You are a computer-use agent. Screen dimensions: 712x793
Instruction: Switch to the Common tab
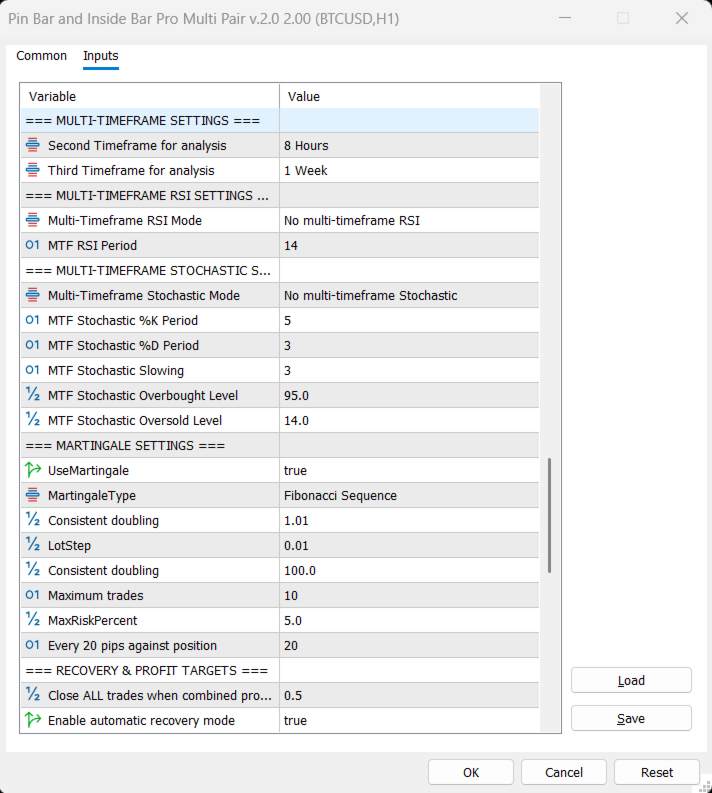(x=42, y=56)
